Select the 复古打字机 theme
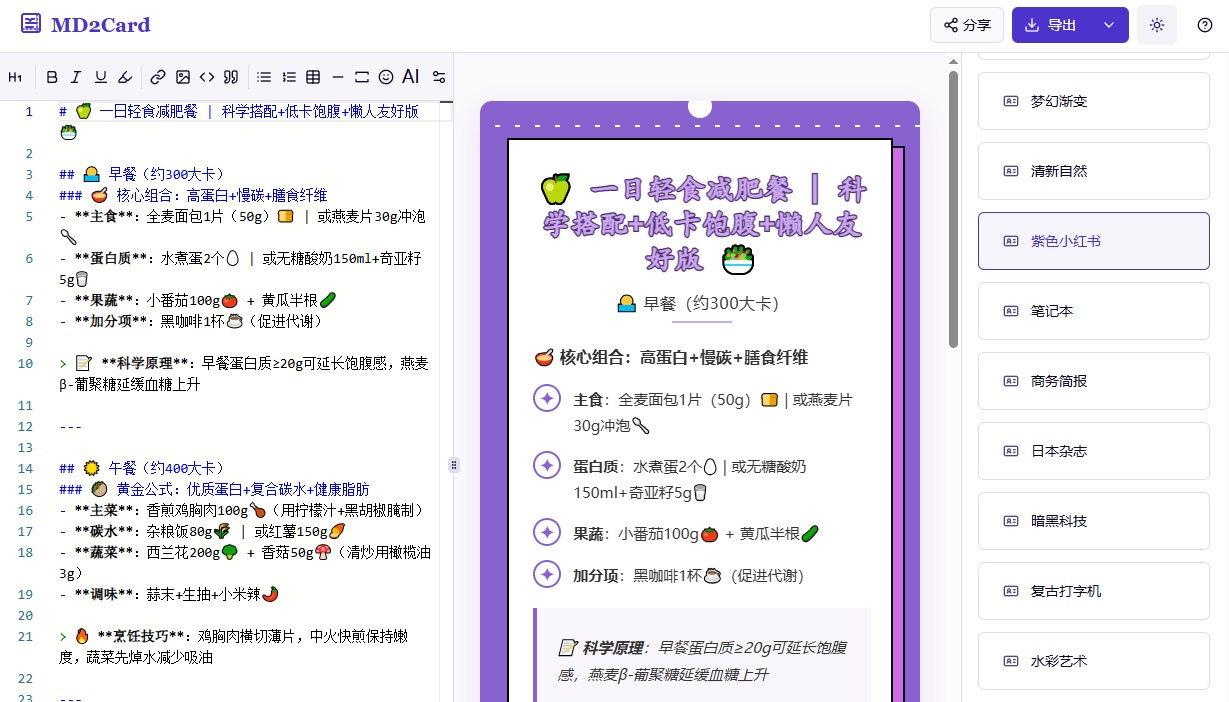 [1094, 591]
